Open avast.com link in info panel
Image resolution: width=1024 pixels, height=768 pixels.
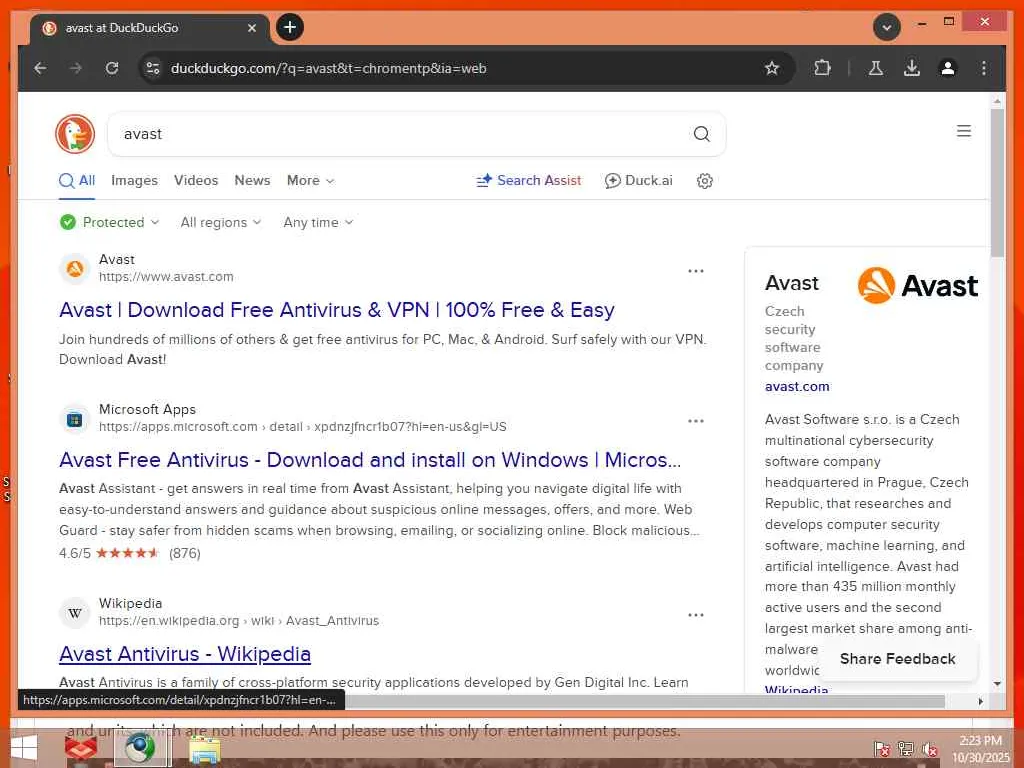797,387
